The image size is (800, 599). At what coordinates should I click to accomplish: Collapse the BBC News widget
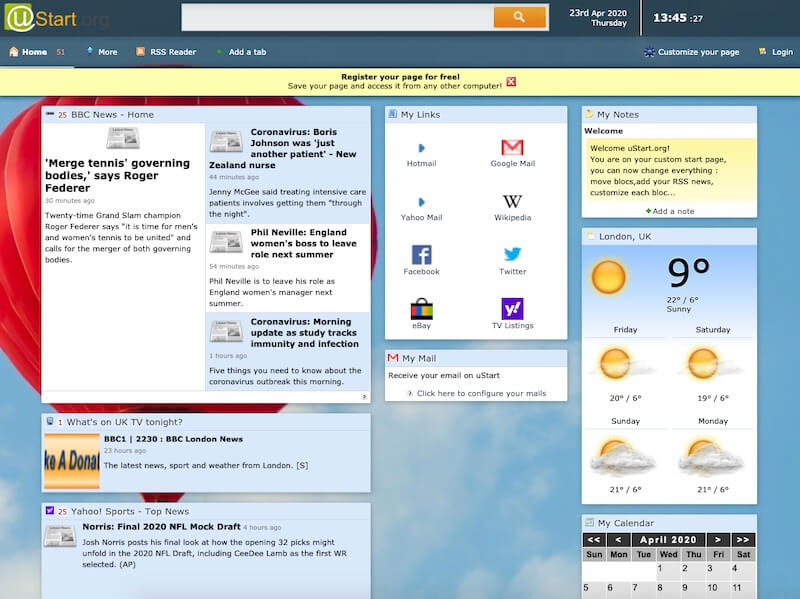click(x=49, y=114)
